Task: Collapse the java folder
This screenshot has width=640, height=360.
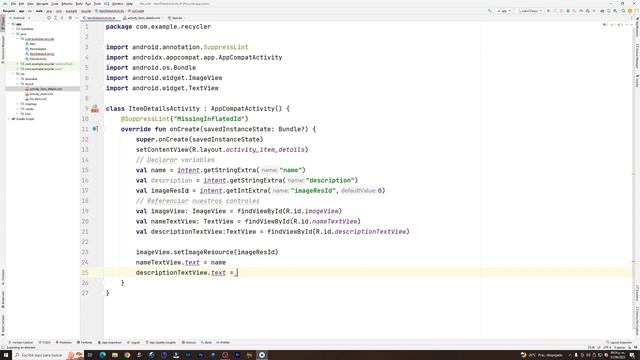Action: click(13, 34)
